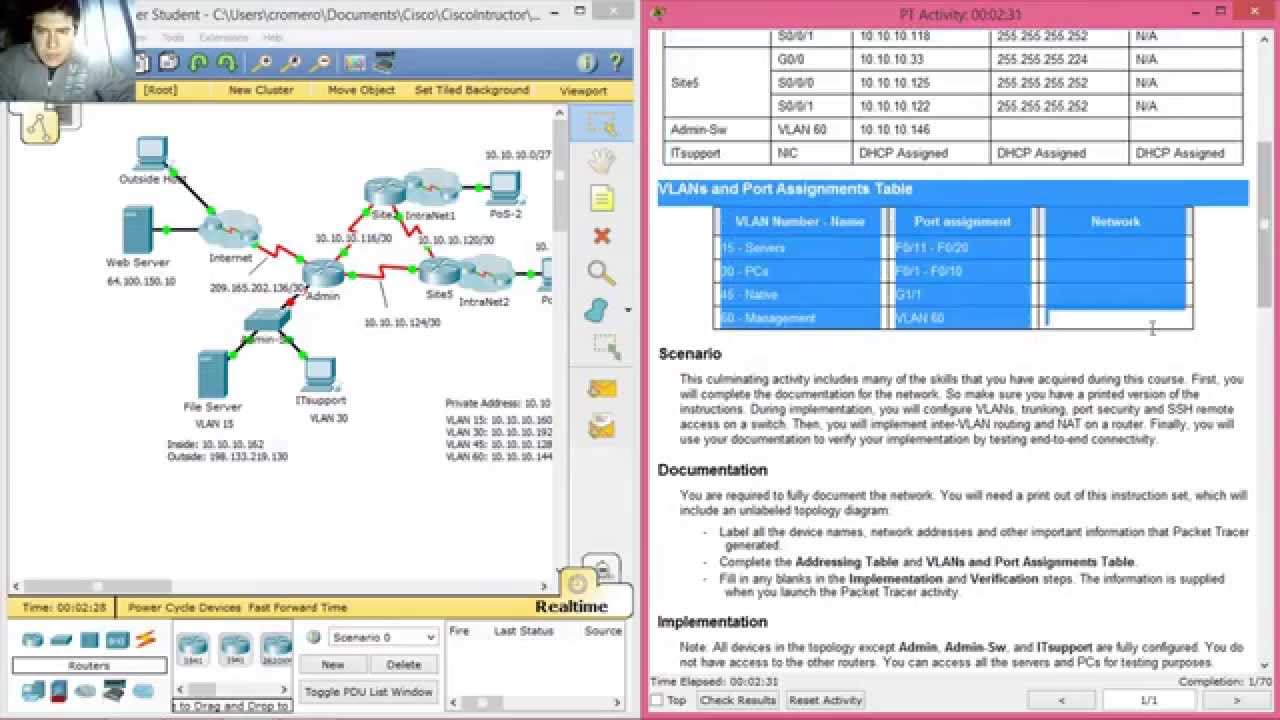The height and width of the screenshot is (720, 1280).
Task: Click the Redo green arrow icon
Action: pyautogui.click(x=227, y=63)
